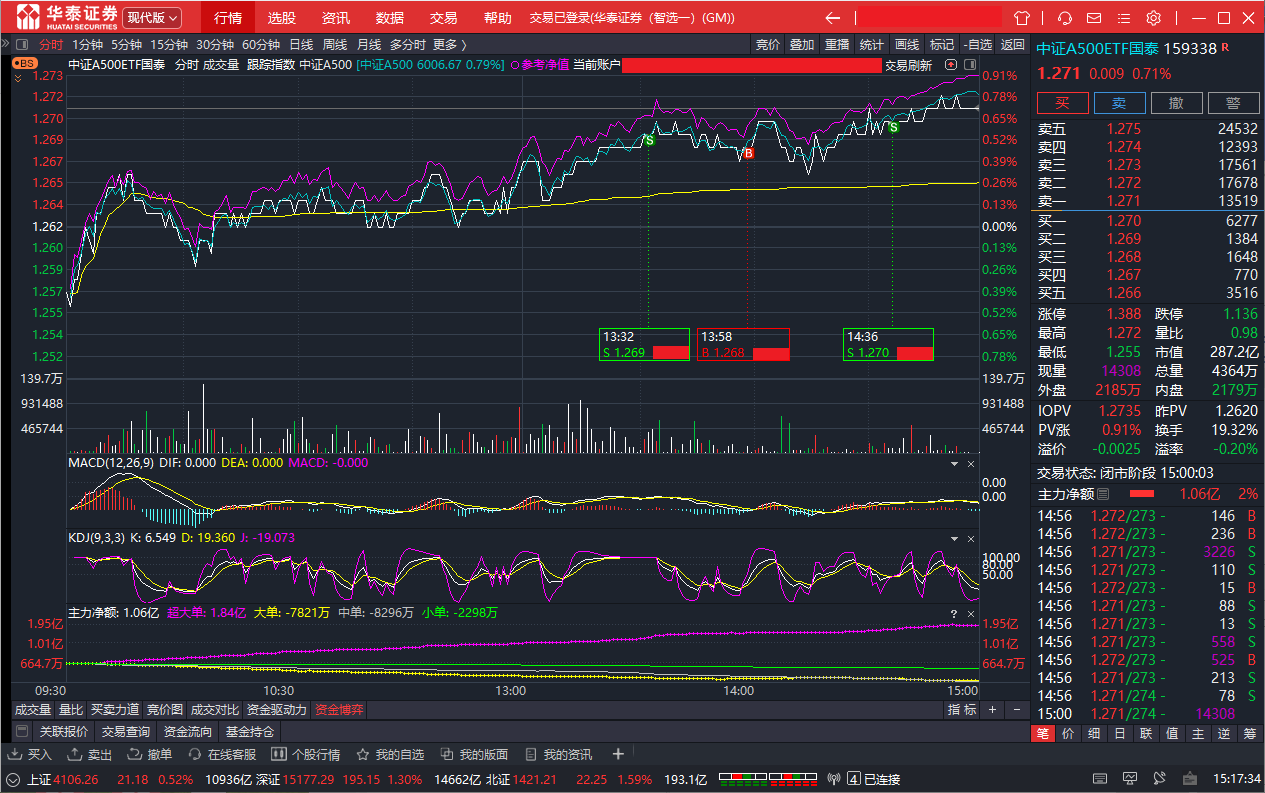Select the 资金流向 tab
Image resolution: width=1265 pixels, height=793 pixels.
(x=188, y=731)
